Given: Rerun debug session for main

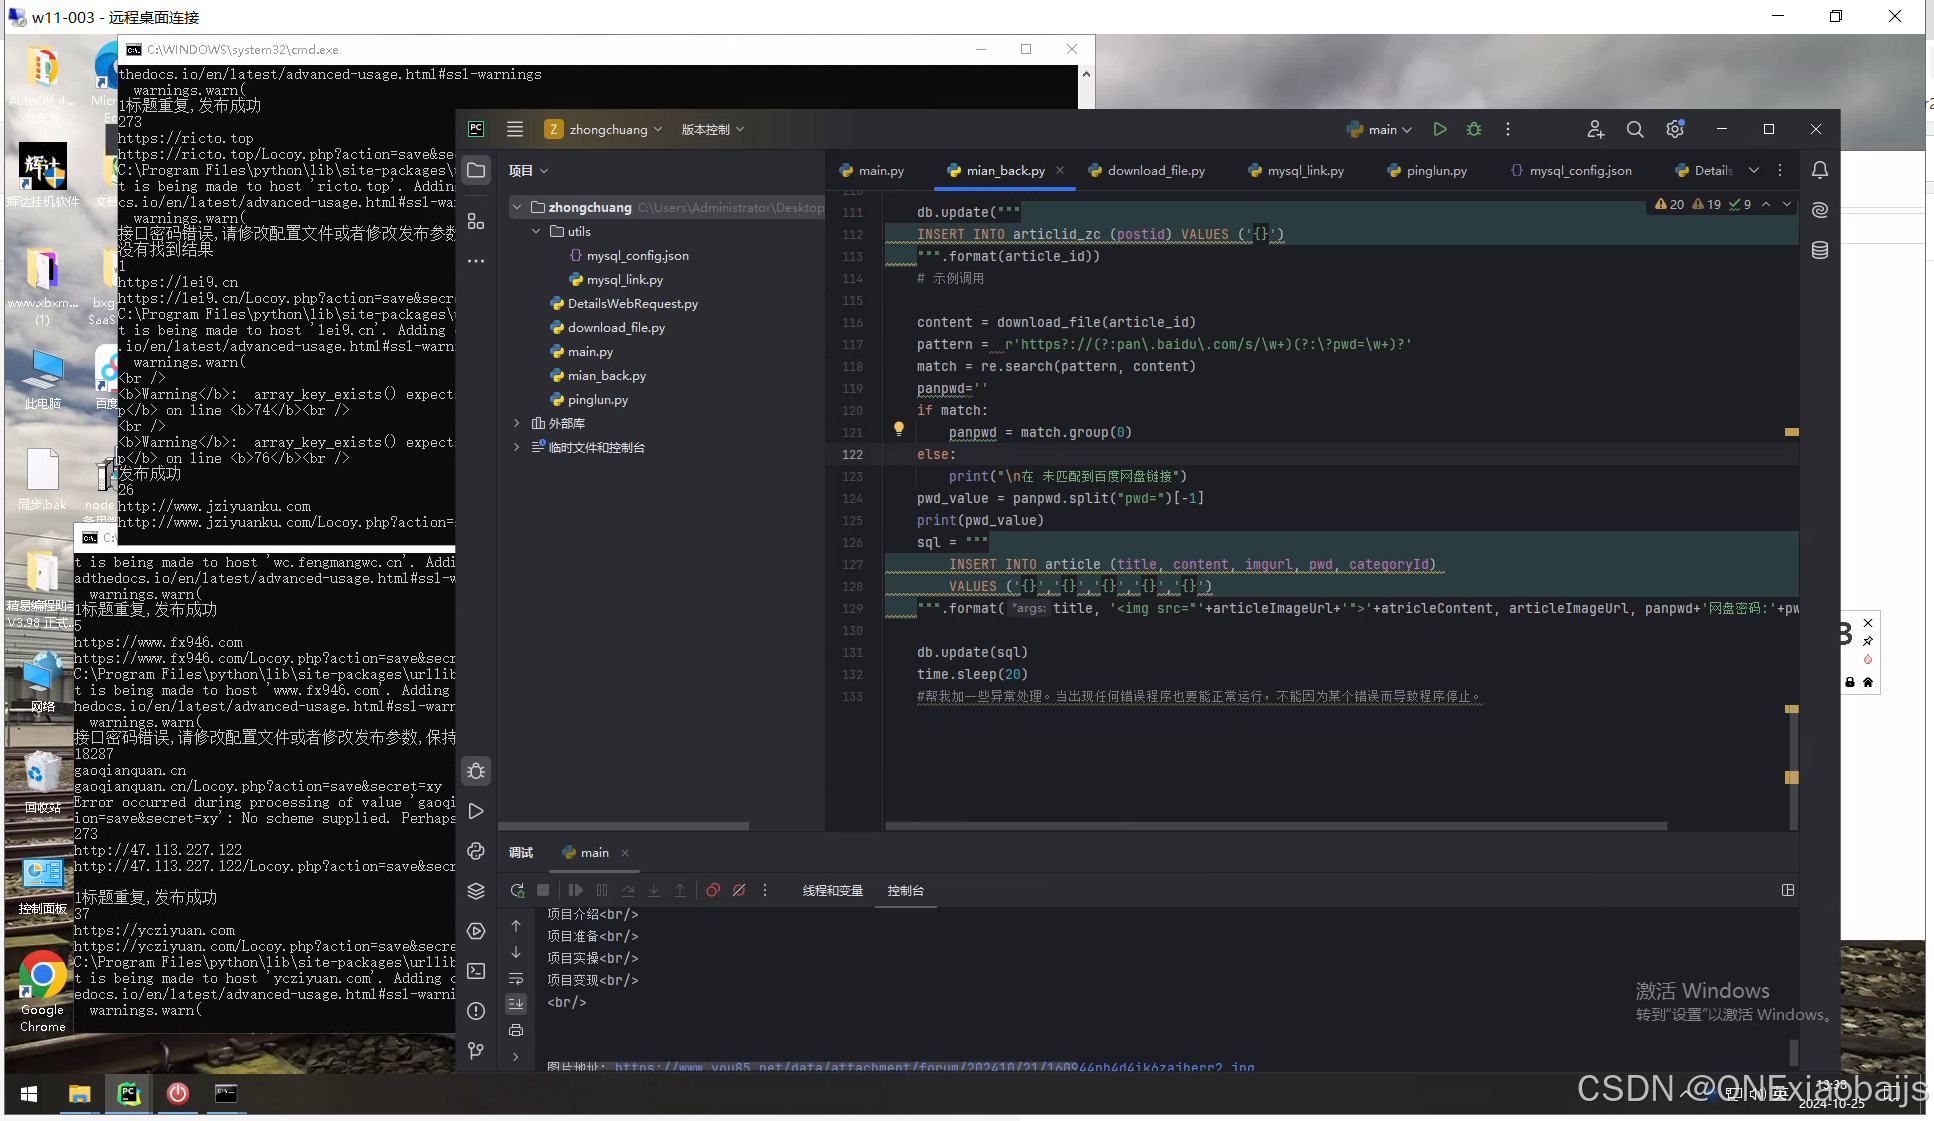Looking at the screenshot, I should (517, 890).
